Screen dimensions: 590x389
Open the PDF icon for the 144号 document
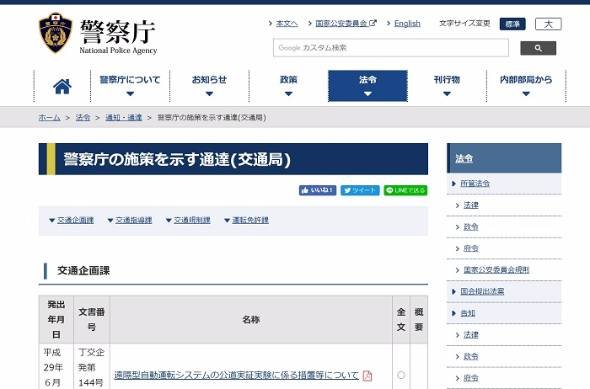click(x=367, y=375)
